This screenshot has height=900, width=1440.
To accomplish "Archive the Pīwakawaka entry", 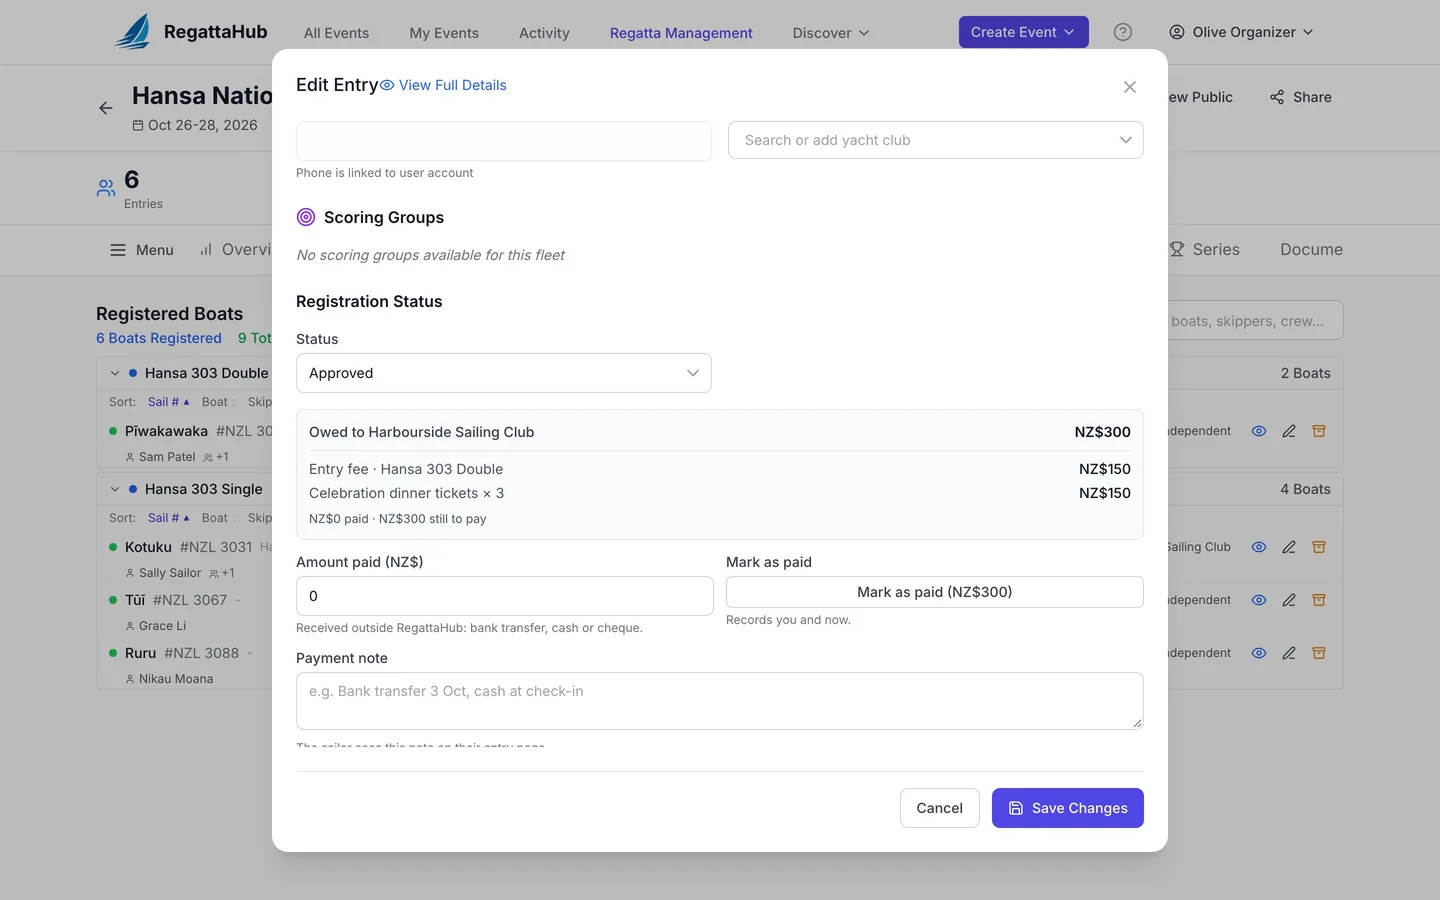I will click(1319, 431).
